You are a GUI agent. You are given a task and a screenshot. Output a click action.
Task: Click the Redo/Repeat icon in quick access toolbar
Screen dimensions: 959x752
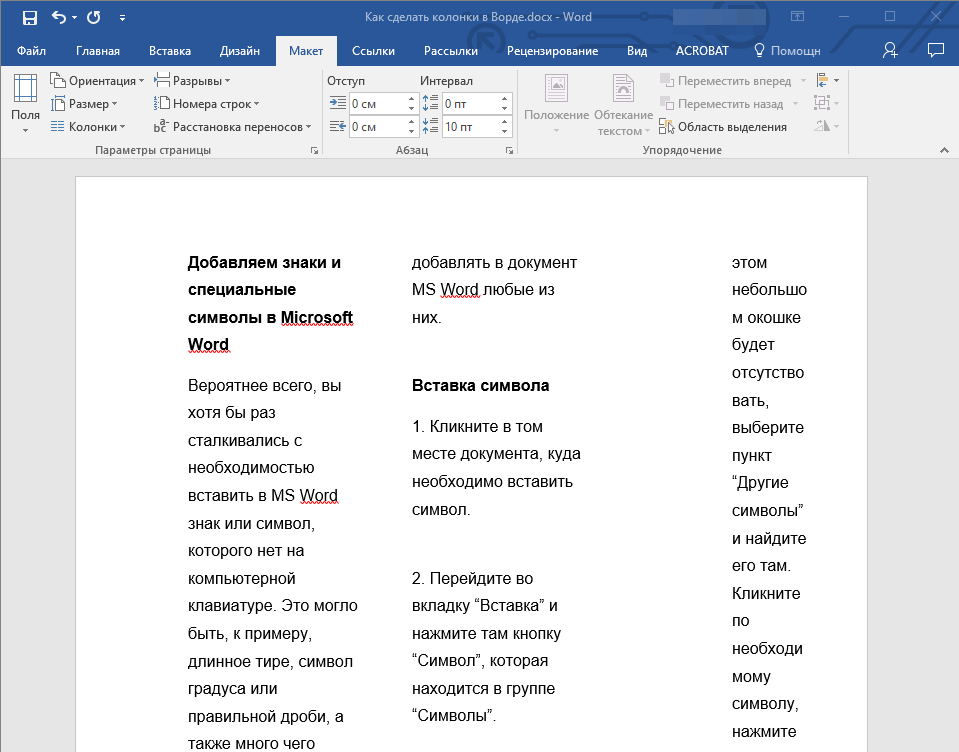click(94, 17)
